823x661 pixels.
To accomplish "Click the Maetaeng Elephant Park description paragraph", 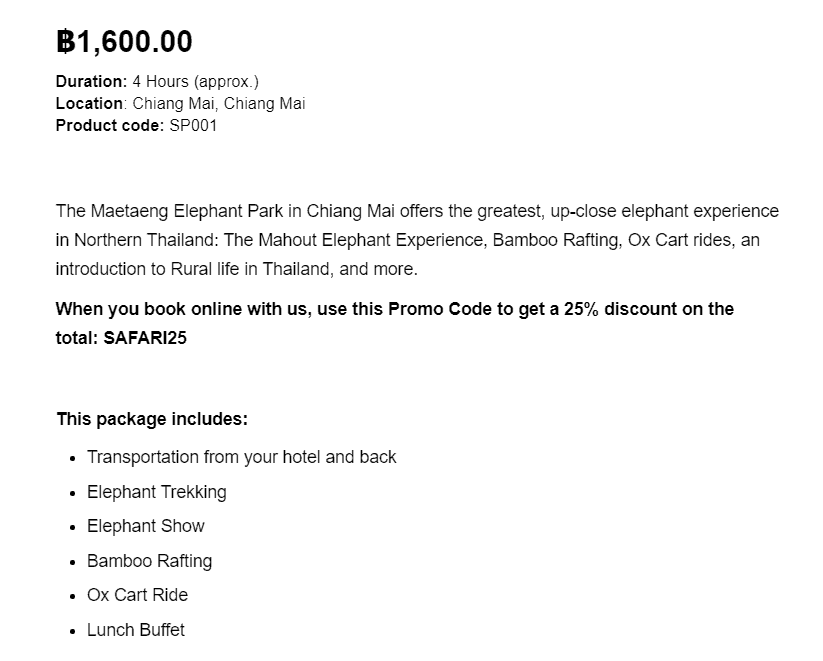I will (x=417, y=240).
